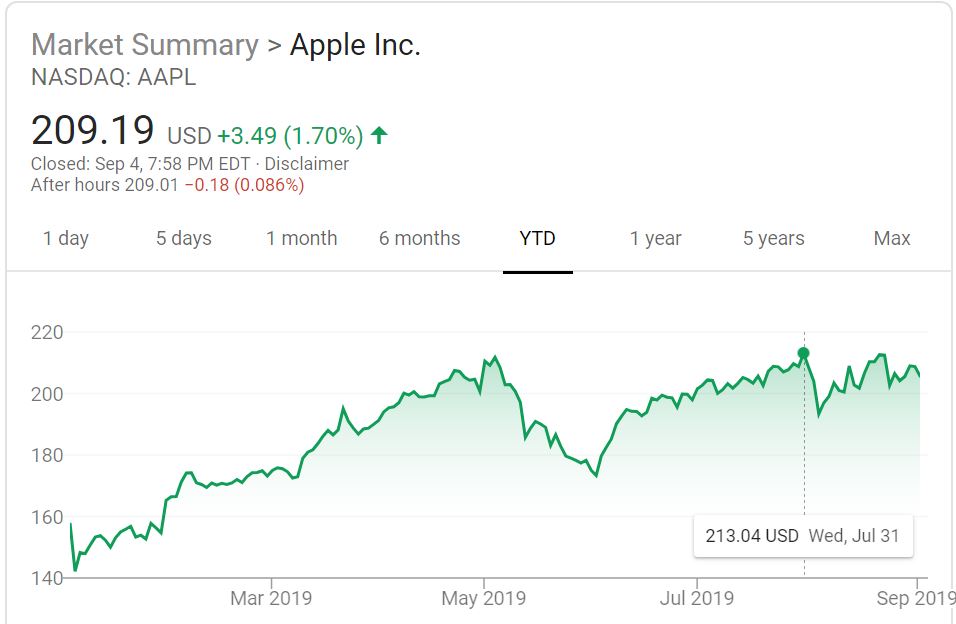The image size is (956, 624).
Task: Click the Jul 2019 axis label
Action: tap(697, 598)
